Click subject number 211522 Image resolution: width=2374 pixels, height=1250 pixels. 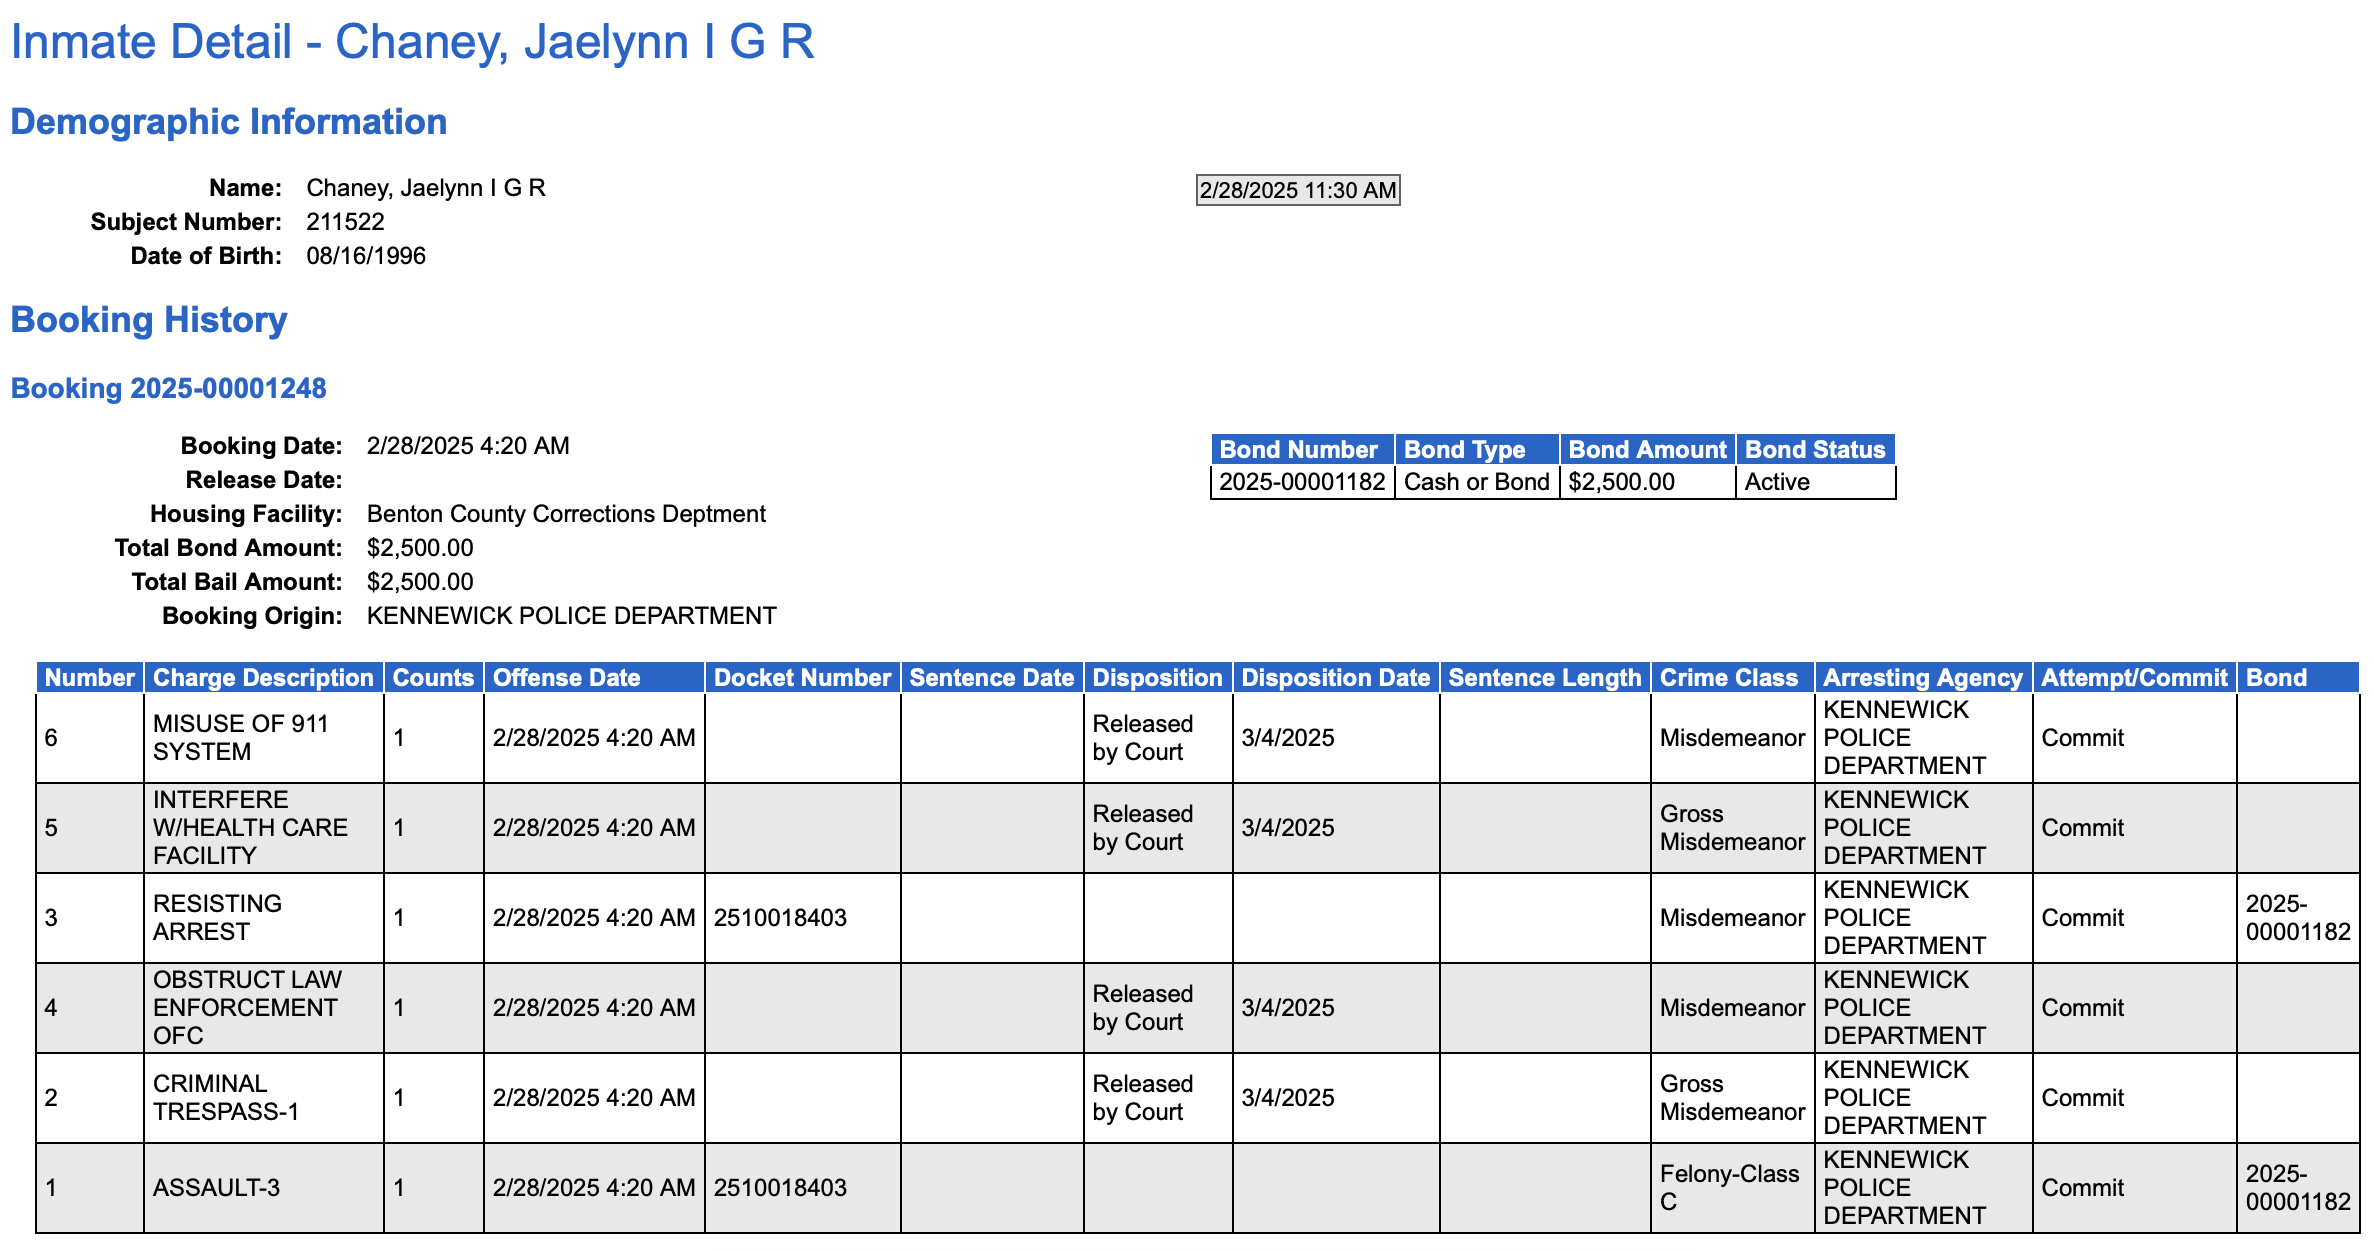pos(345,222)
